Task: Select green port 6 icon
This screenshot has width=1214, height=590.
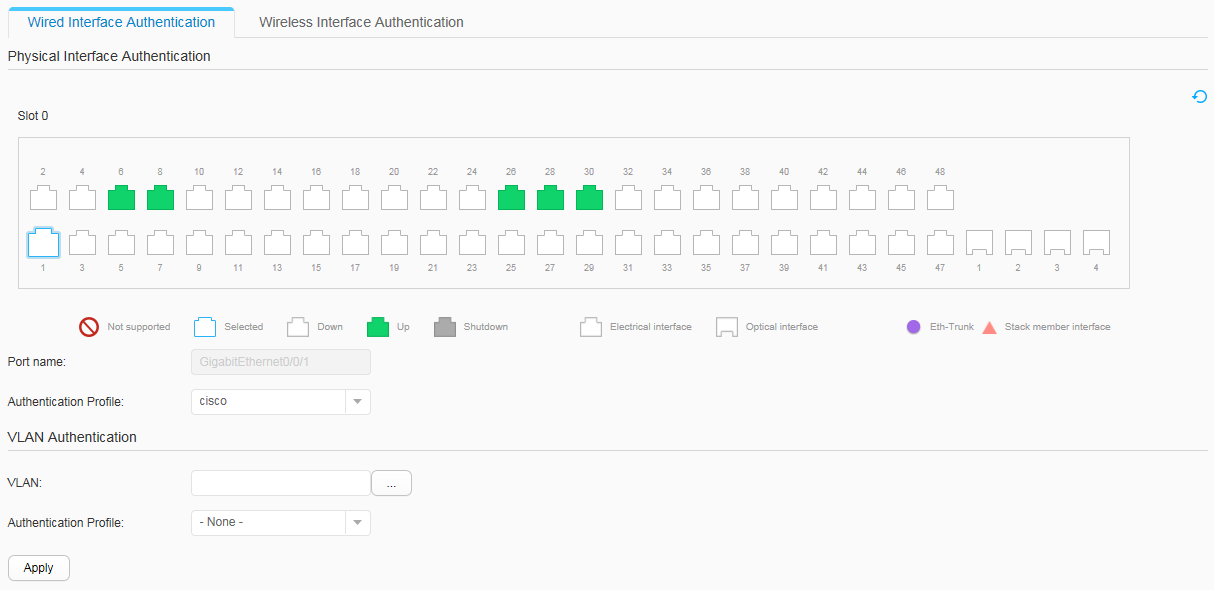Action: coord(121,197)
